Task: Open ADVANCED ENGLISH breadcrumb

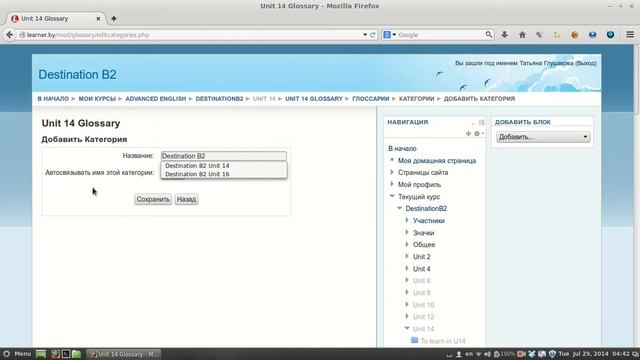Action: click(x=156, y=99)
